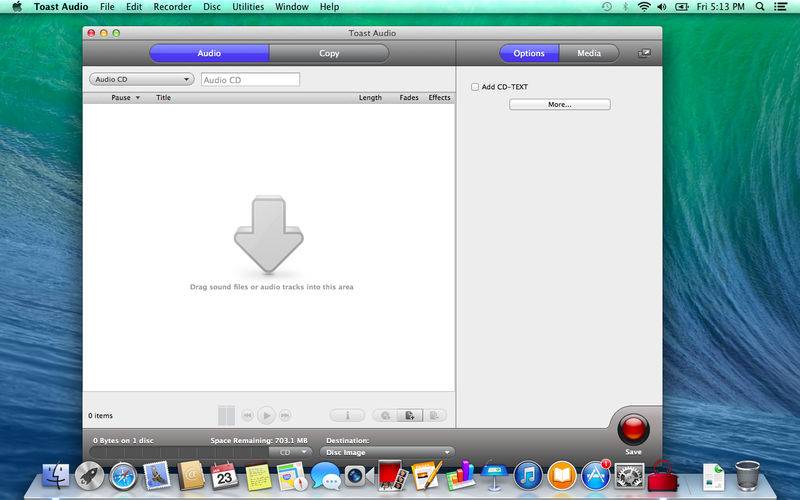Skip to previous track
Image resolution: width=800 pixels, height=500 pixels.
(247, 415)
